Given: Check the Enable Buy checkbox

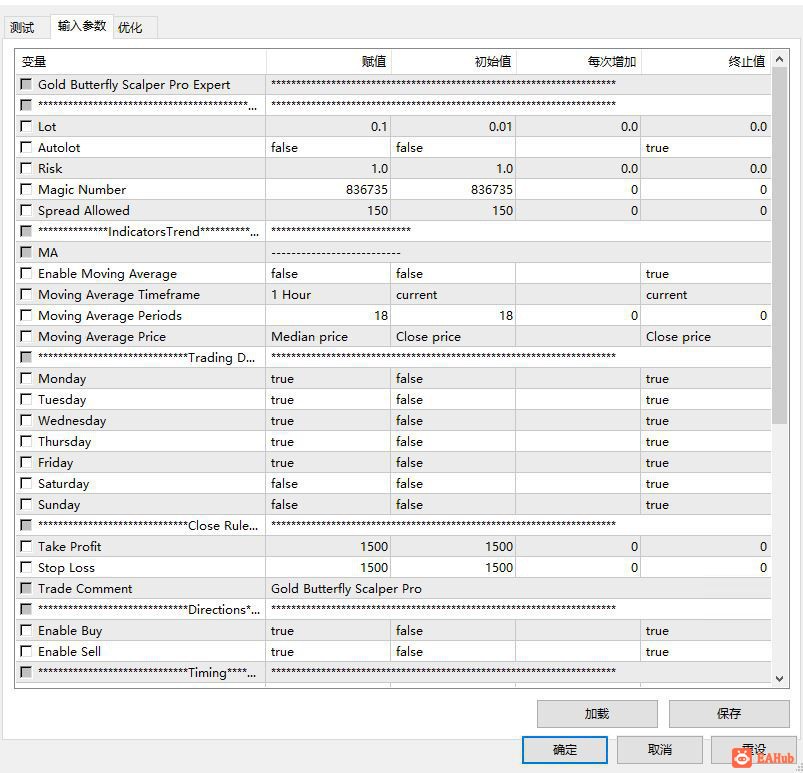Looking at the screenshot, I should pos(26,630).
